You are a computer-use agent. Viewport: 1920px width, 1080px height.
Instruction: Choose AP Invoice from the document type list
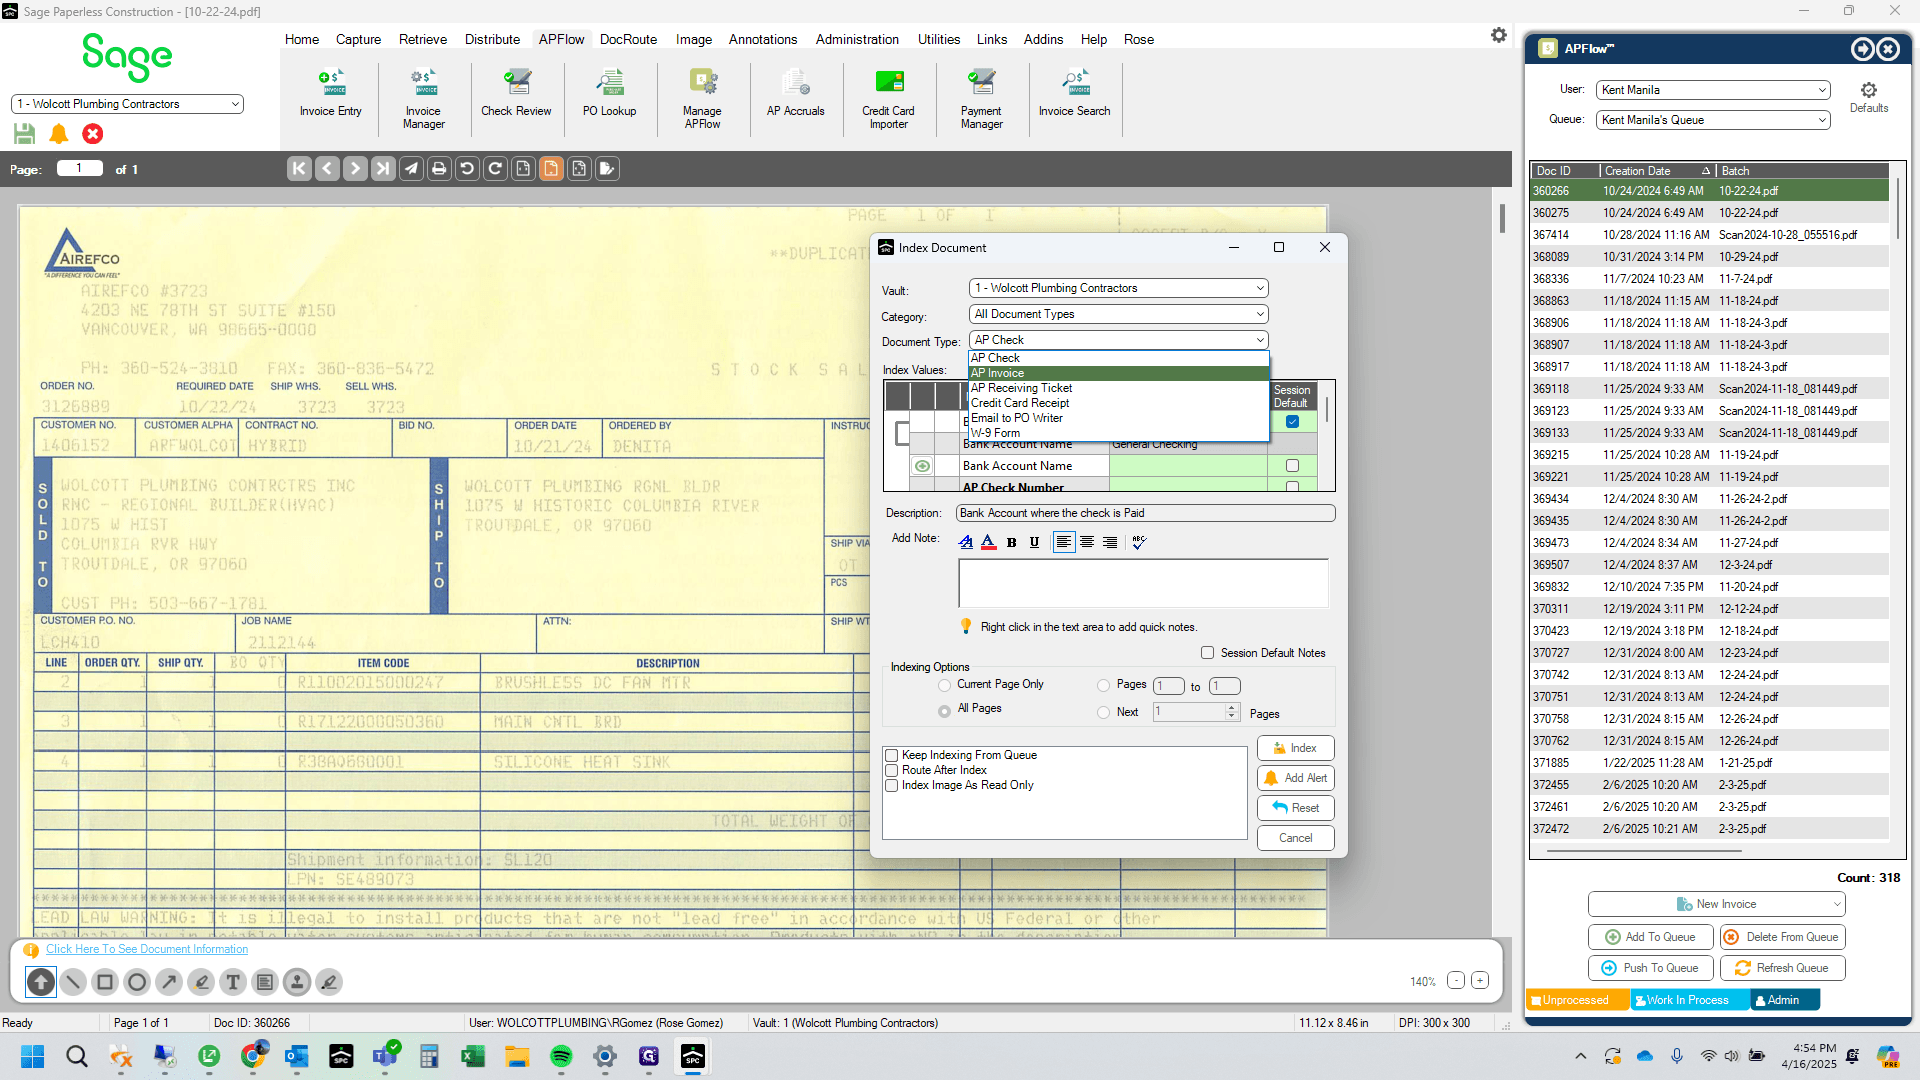[1118, 373]
